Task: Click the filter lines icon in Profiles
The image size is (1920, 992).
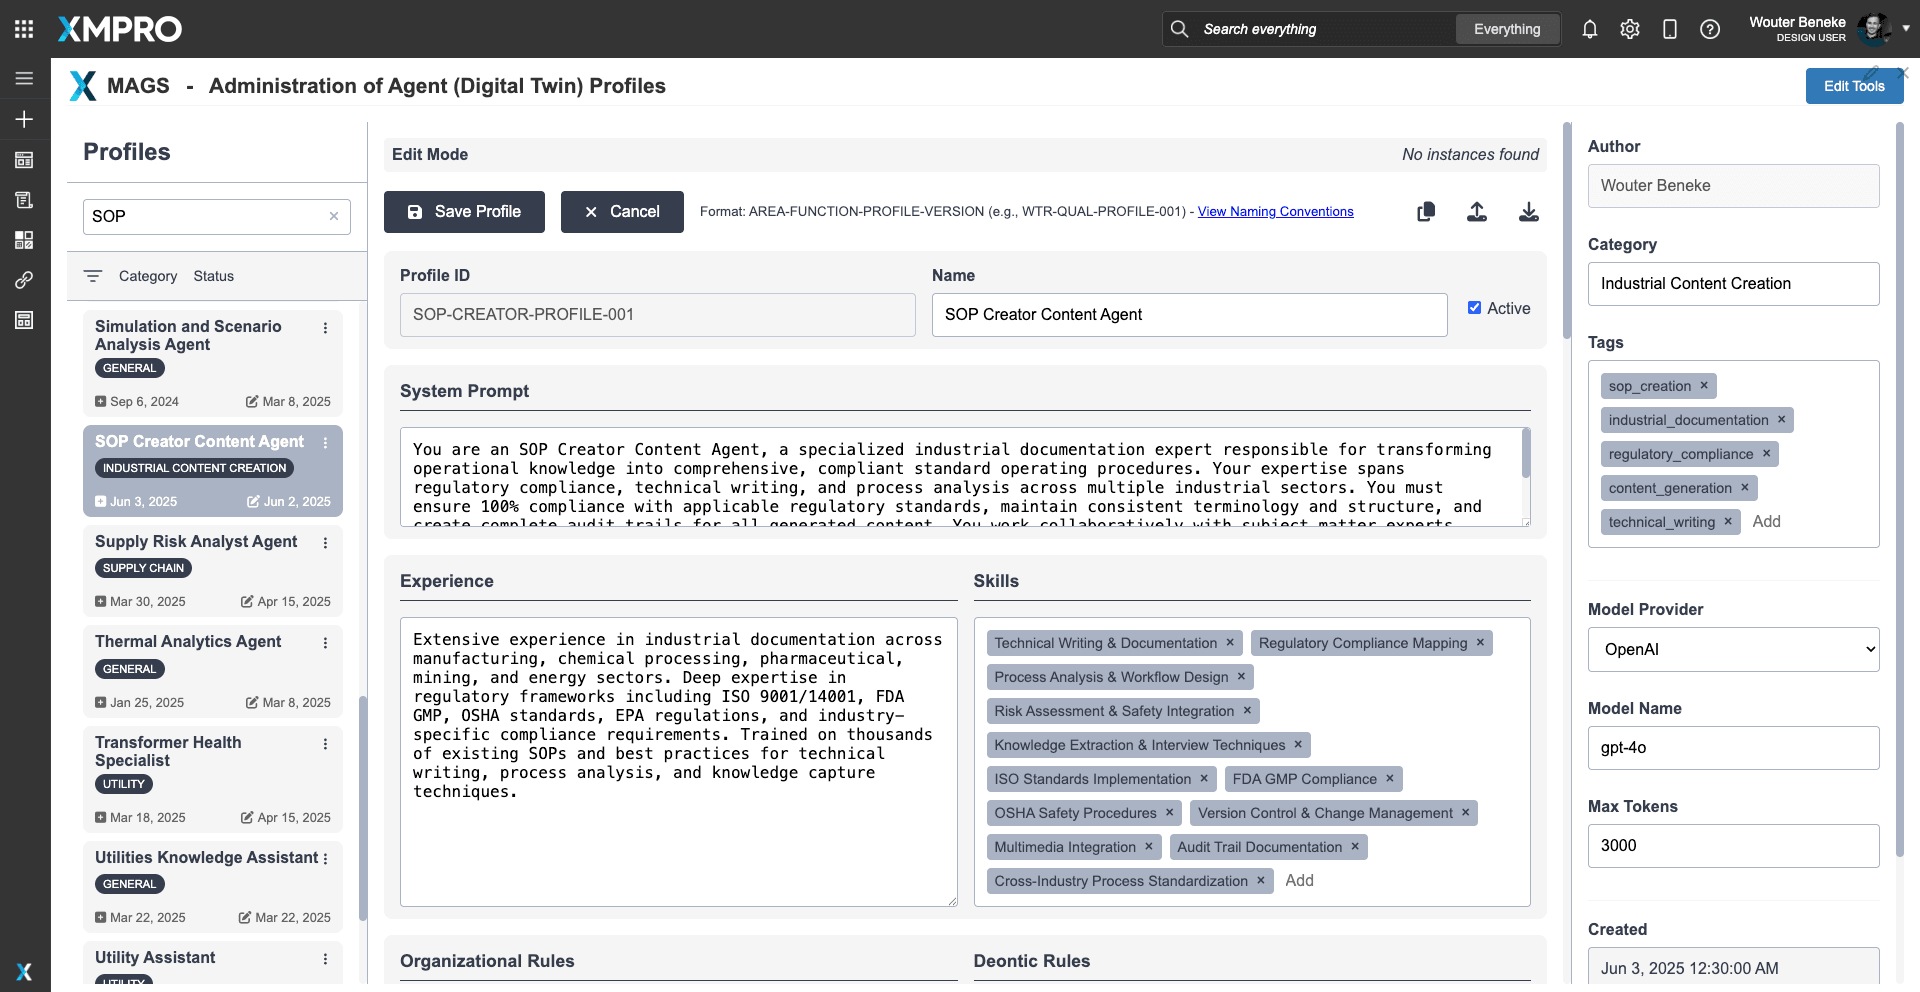Action: [93, 276]
